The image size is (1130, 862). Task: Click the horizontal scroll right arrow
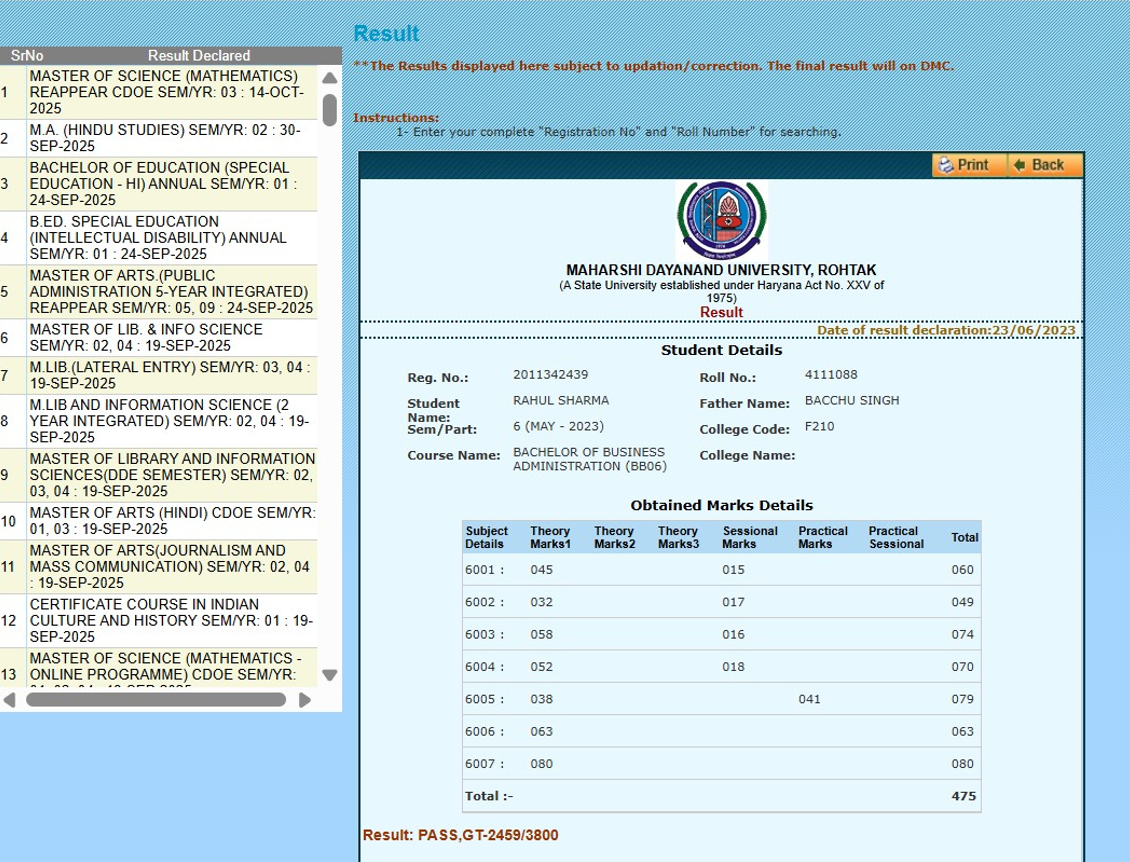pos(305,700)
